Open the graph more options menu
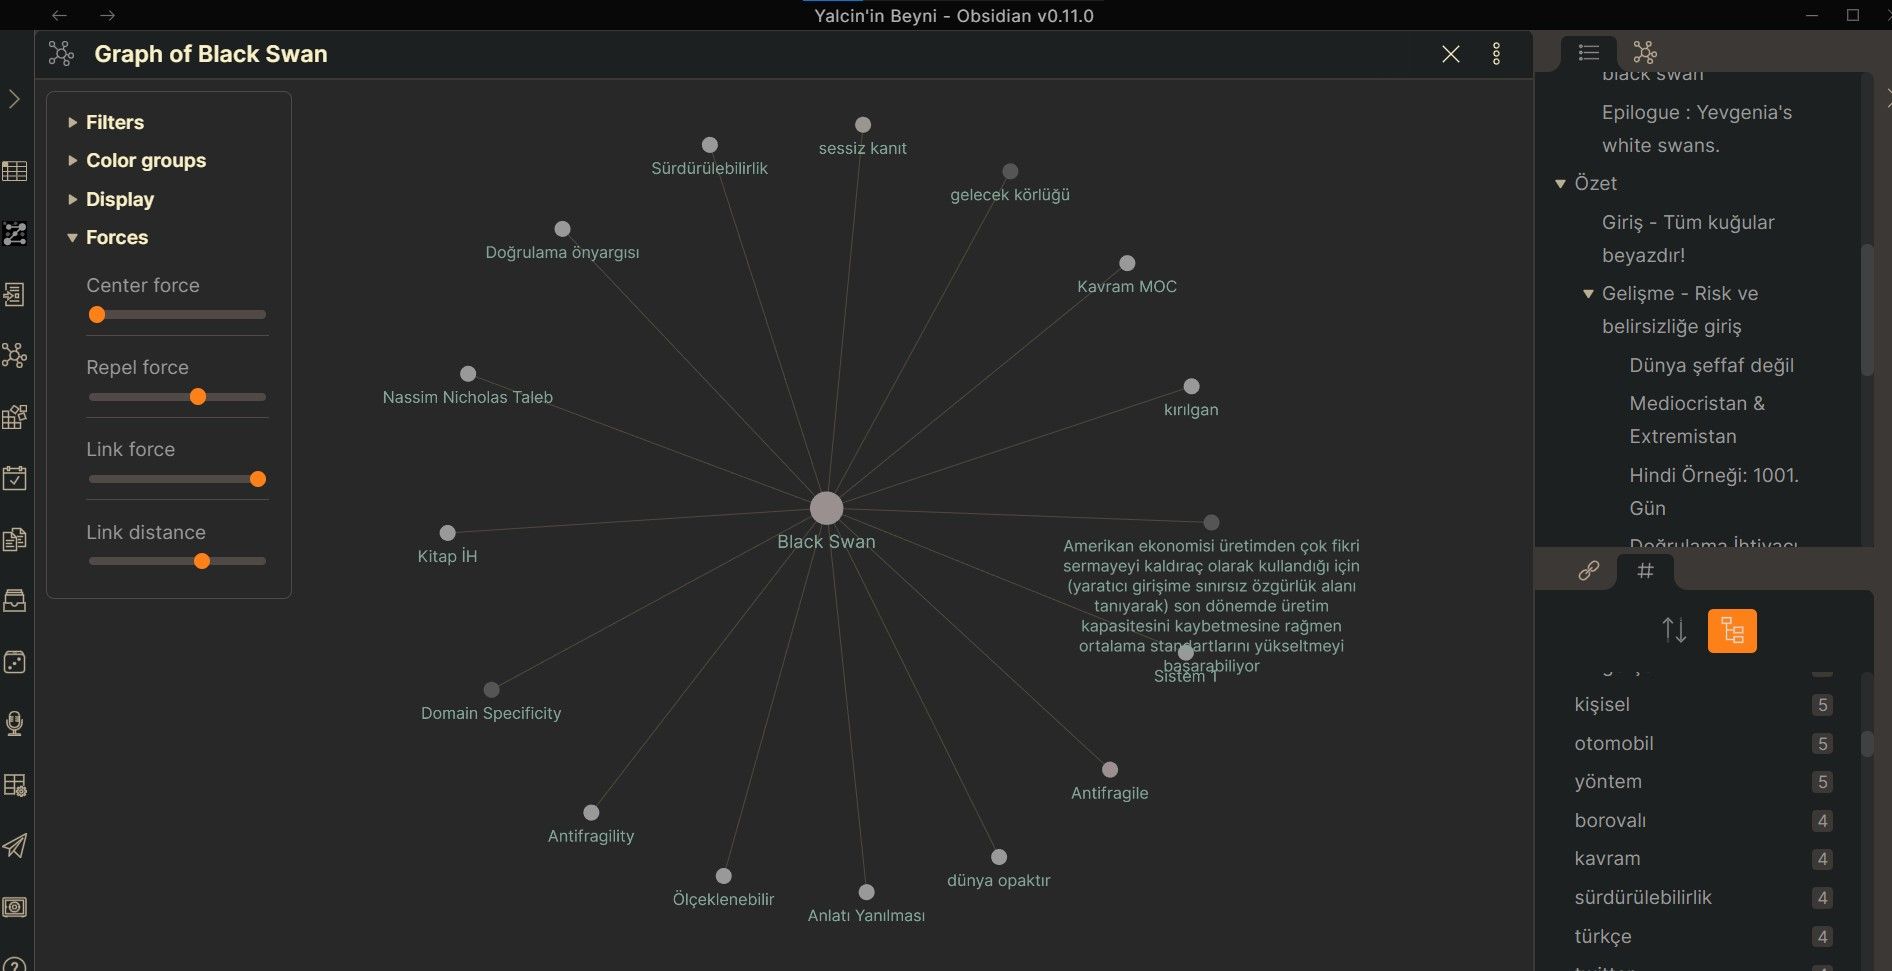The width and height of the screenshot is (1892, 971). tap(1496, 54)
